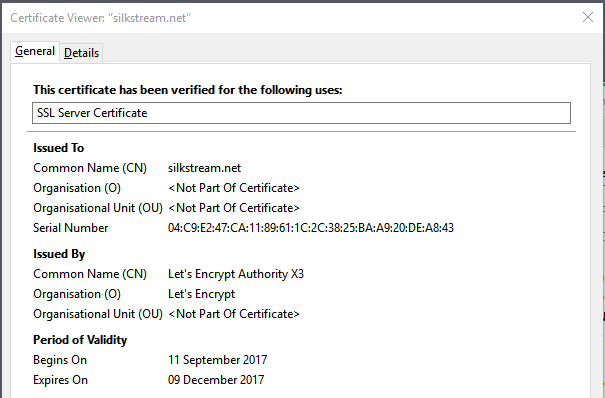Close the Certificate Viewer window
The width and height of the screenshot is (605, 398).
(x=588, y=17)
